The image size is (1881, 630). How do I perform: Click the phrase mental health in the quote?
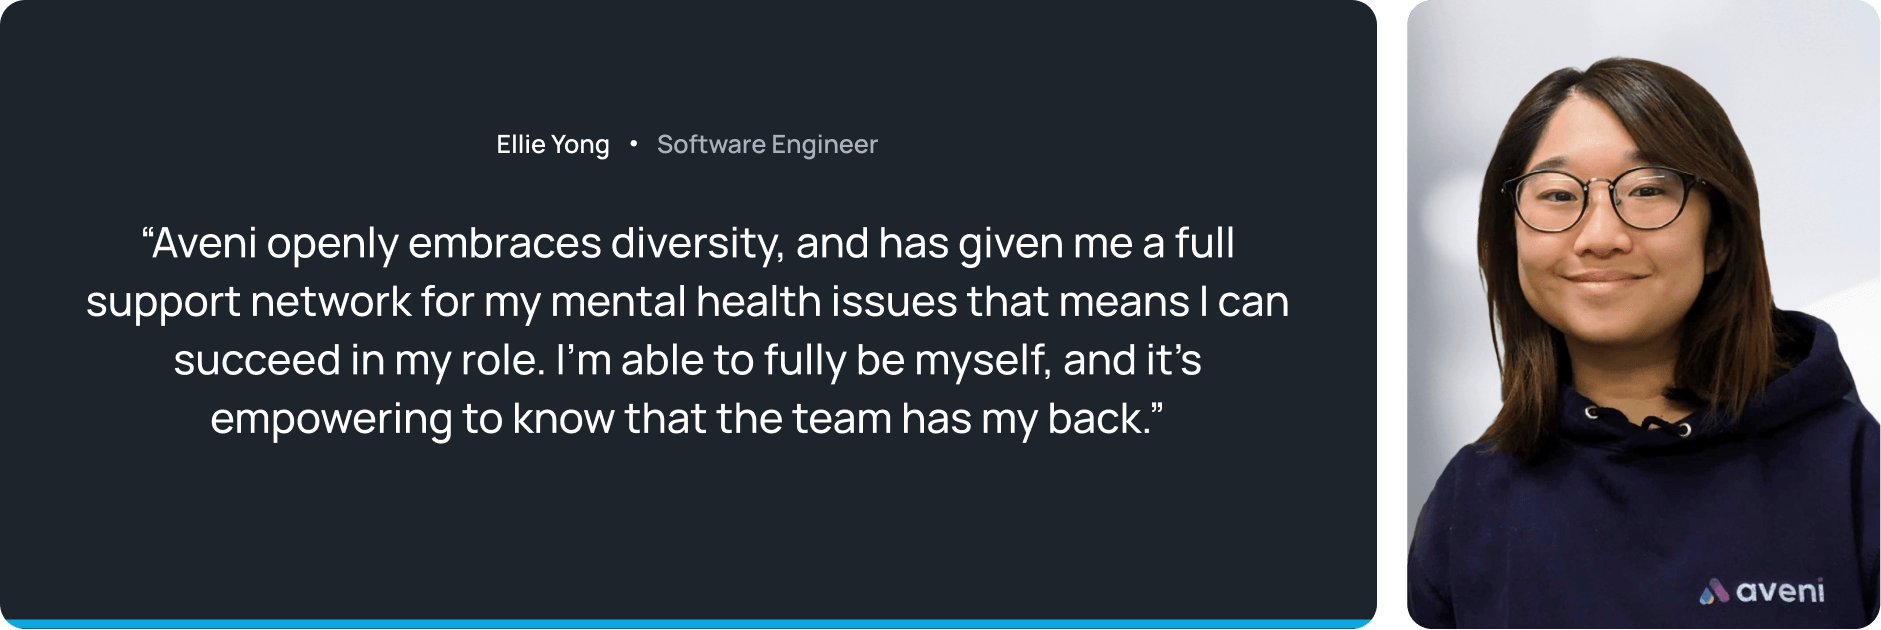[685, 302]
